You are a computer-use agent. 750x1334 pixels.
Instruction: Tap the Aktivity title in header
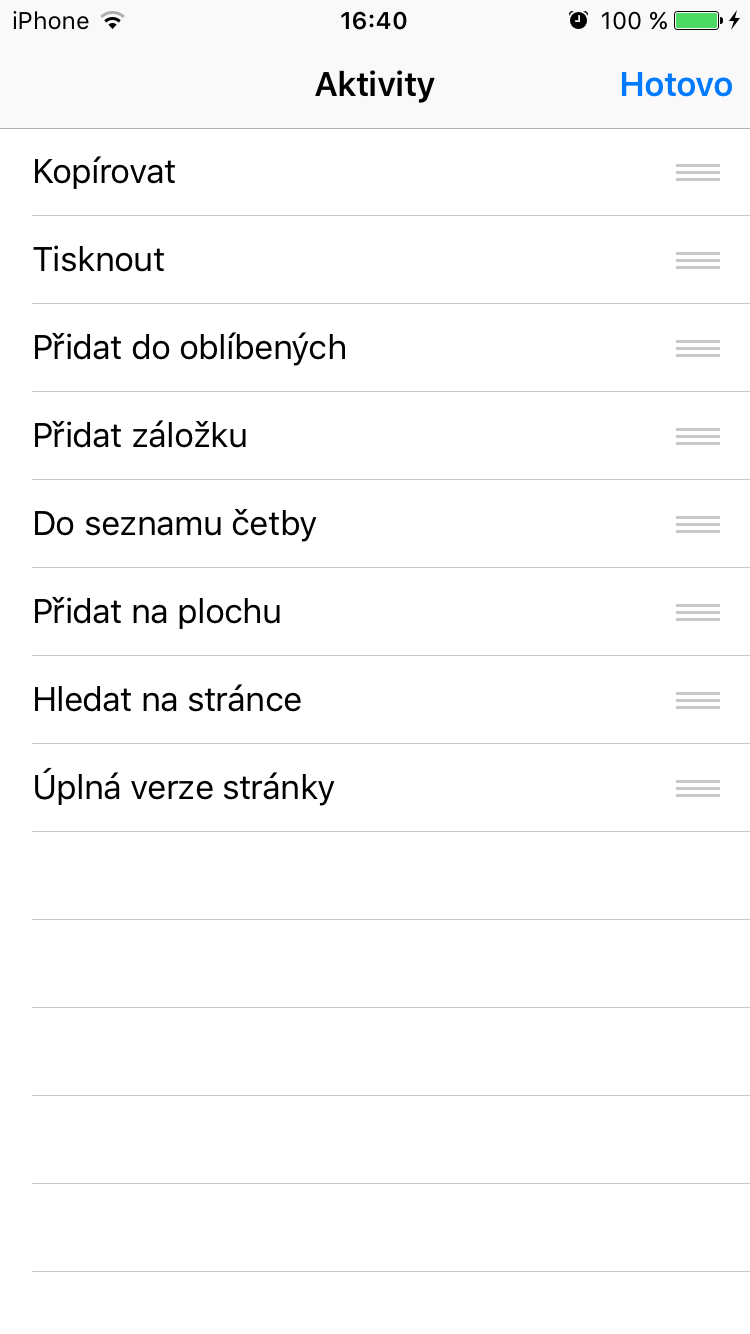[375, 85]
